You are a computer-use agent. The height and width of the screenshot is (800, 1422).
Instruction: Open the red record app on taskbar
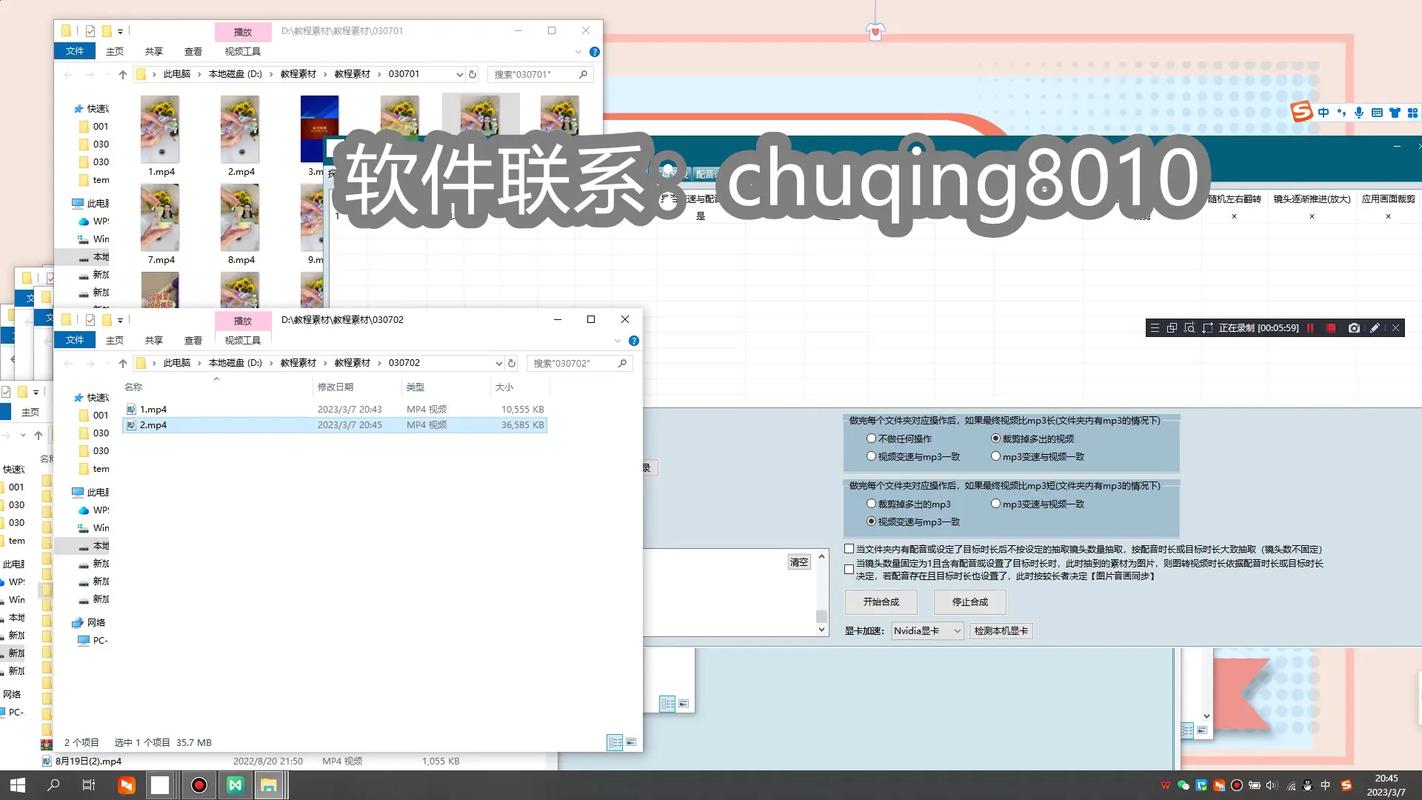[x=199, y=785]
